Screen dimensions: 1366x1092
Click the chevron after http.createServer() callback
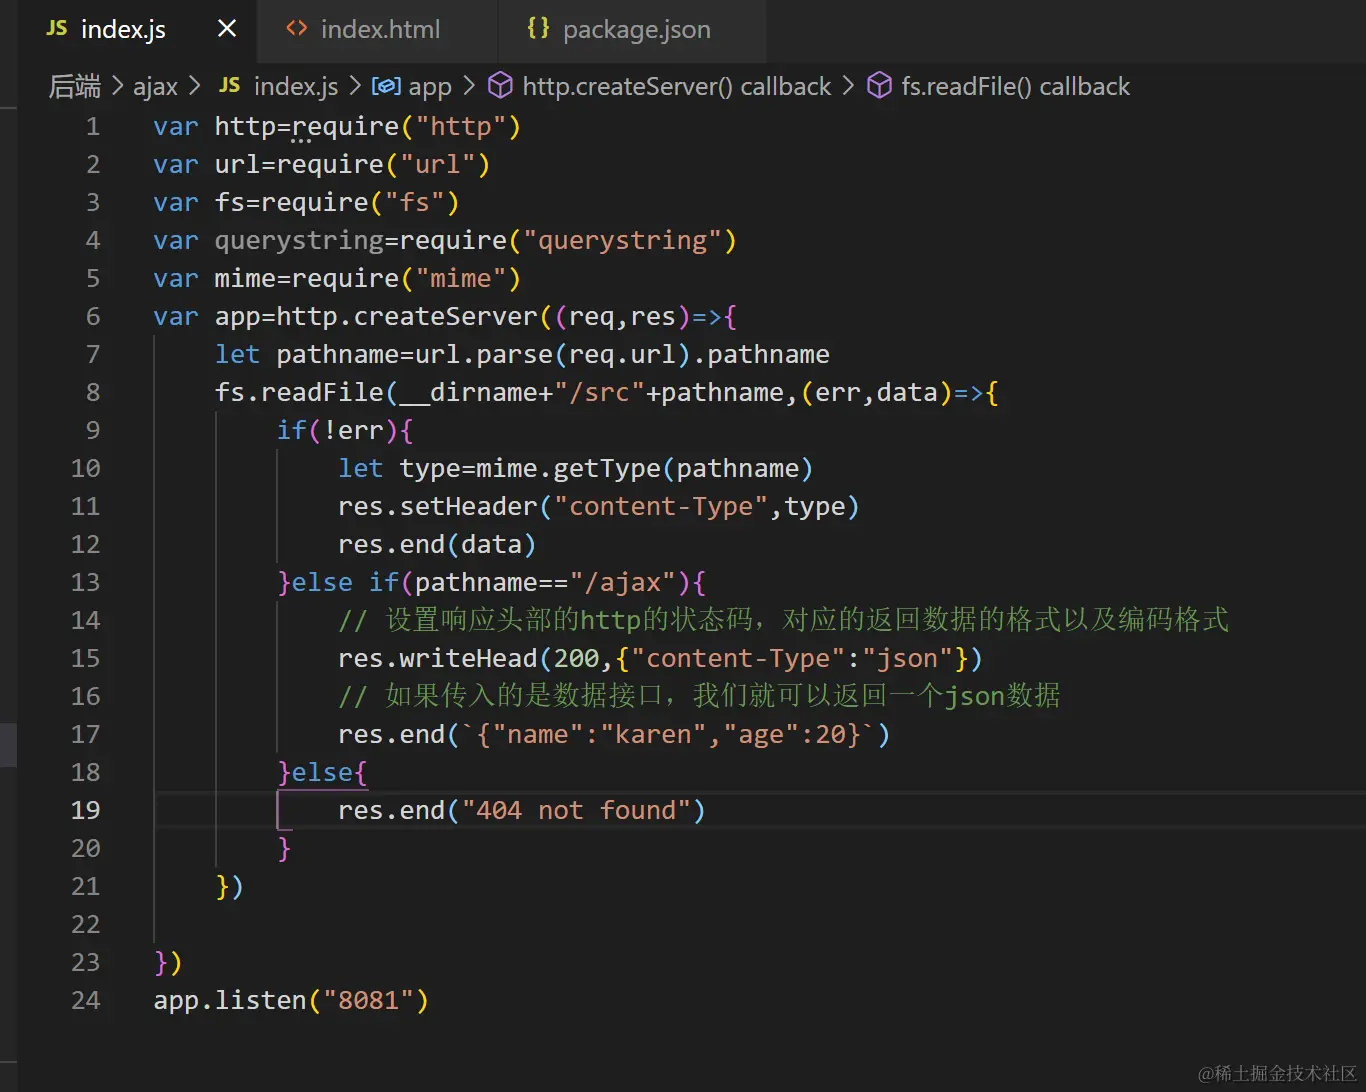848,87
